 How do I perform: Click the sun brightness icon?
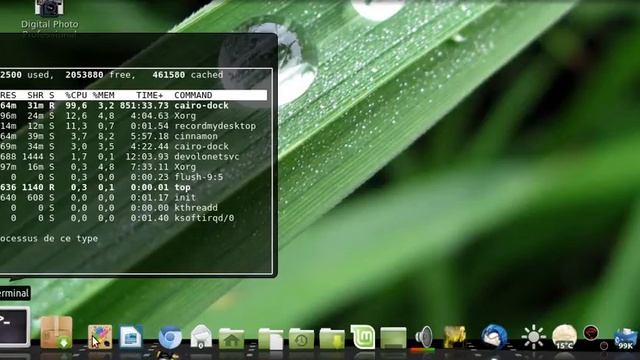pos(533,337)
